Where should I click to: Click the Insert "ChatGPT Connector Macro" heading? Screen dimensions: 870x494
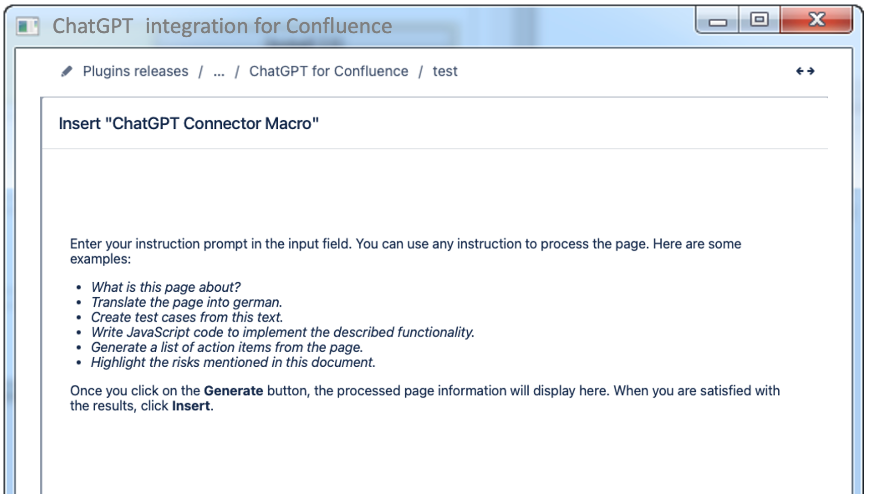click(x=188, y=124)
